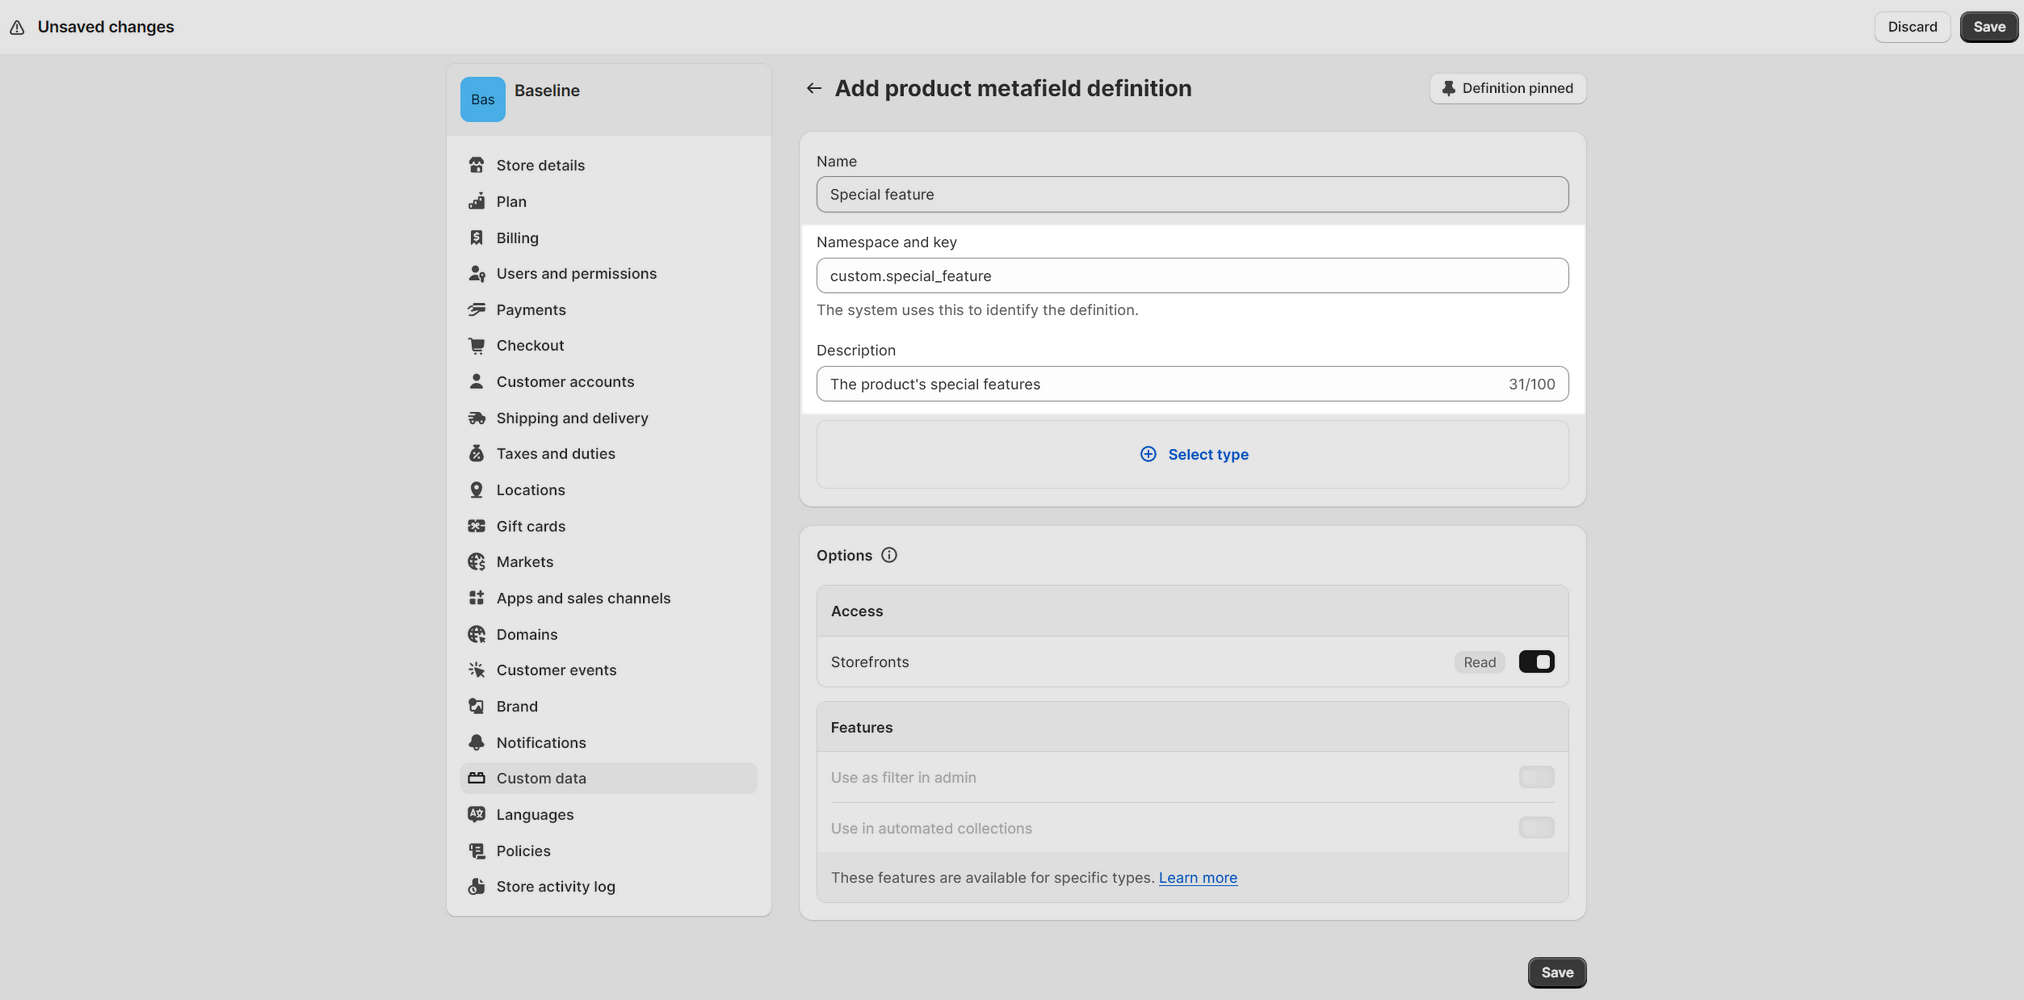Viewport: 2024px width, 1000px height.
Task: Click the pin icon in Definition pinned
Action: [1448, 88]
